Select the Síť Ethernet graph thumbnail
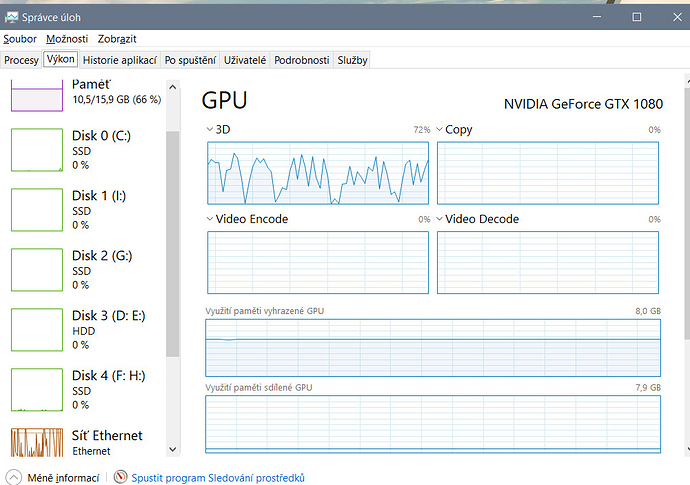The height and width of the screenshot is (485, 690). 36,442
